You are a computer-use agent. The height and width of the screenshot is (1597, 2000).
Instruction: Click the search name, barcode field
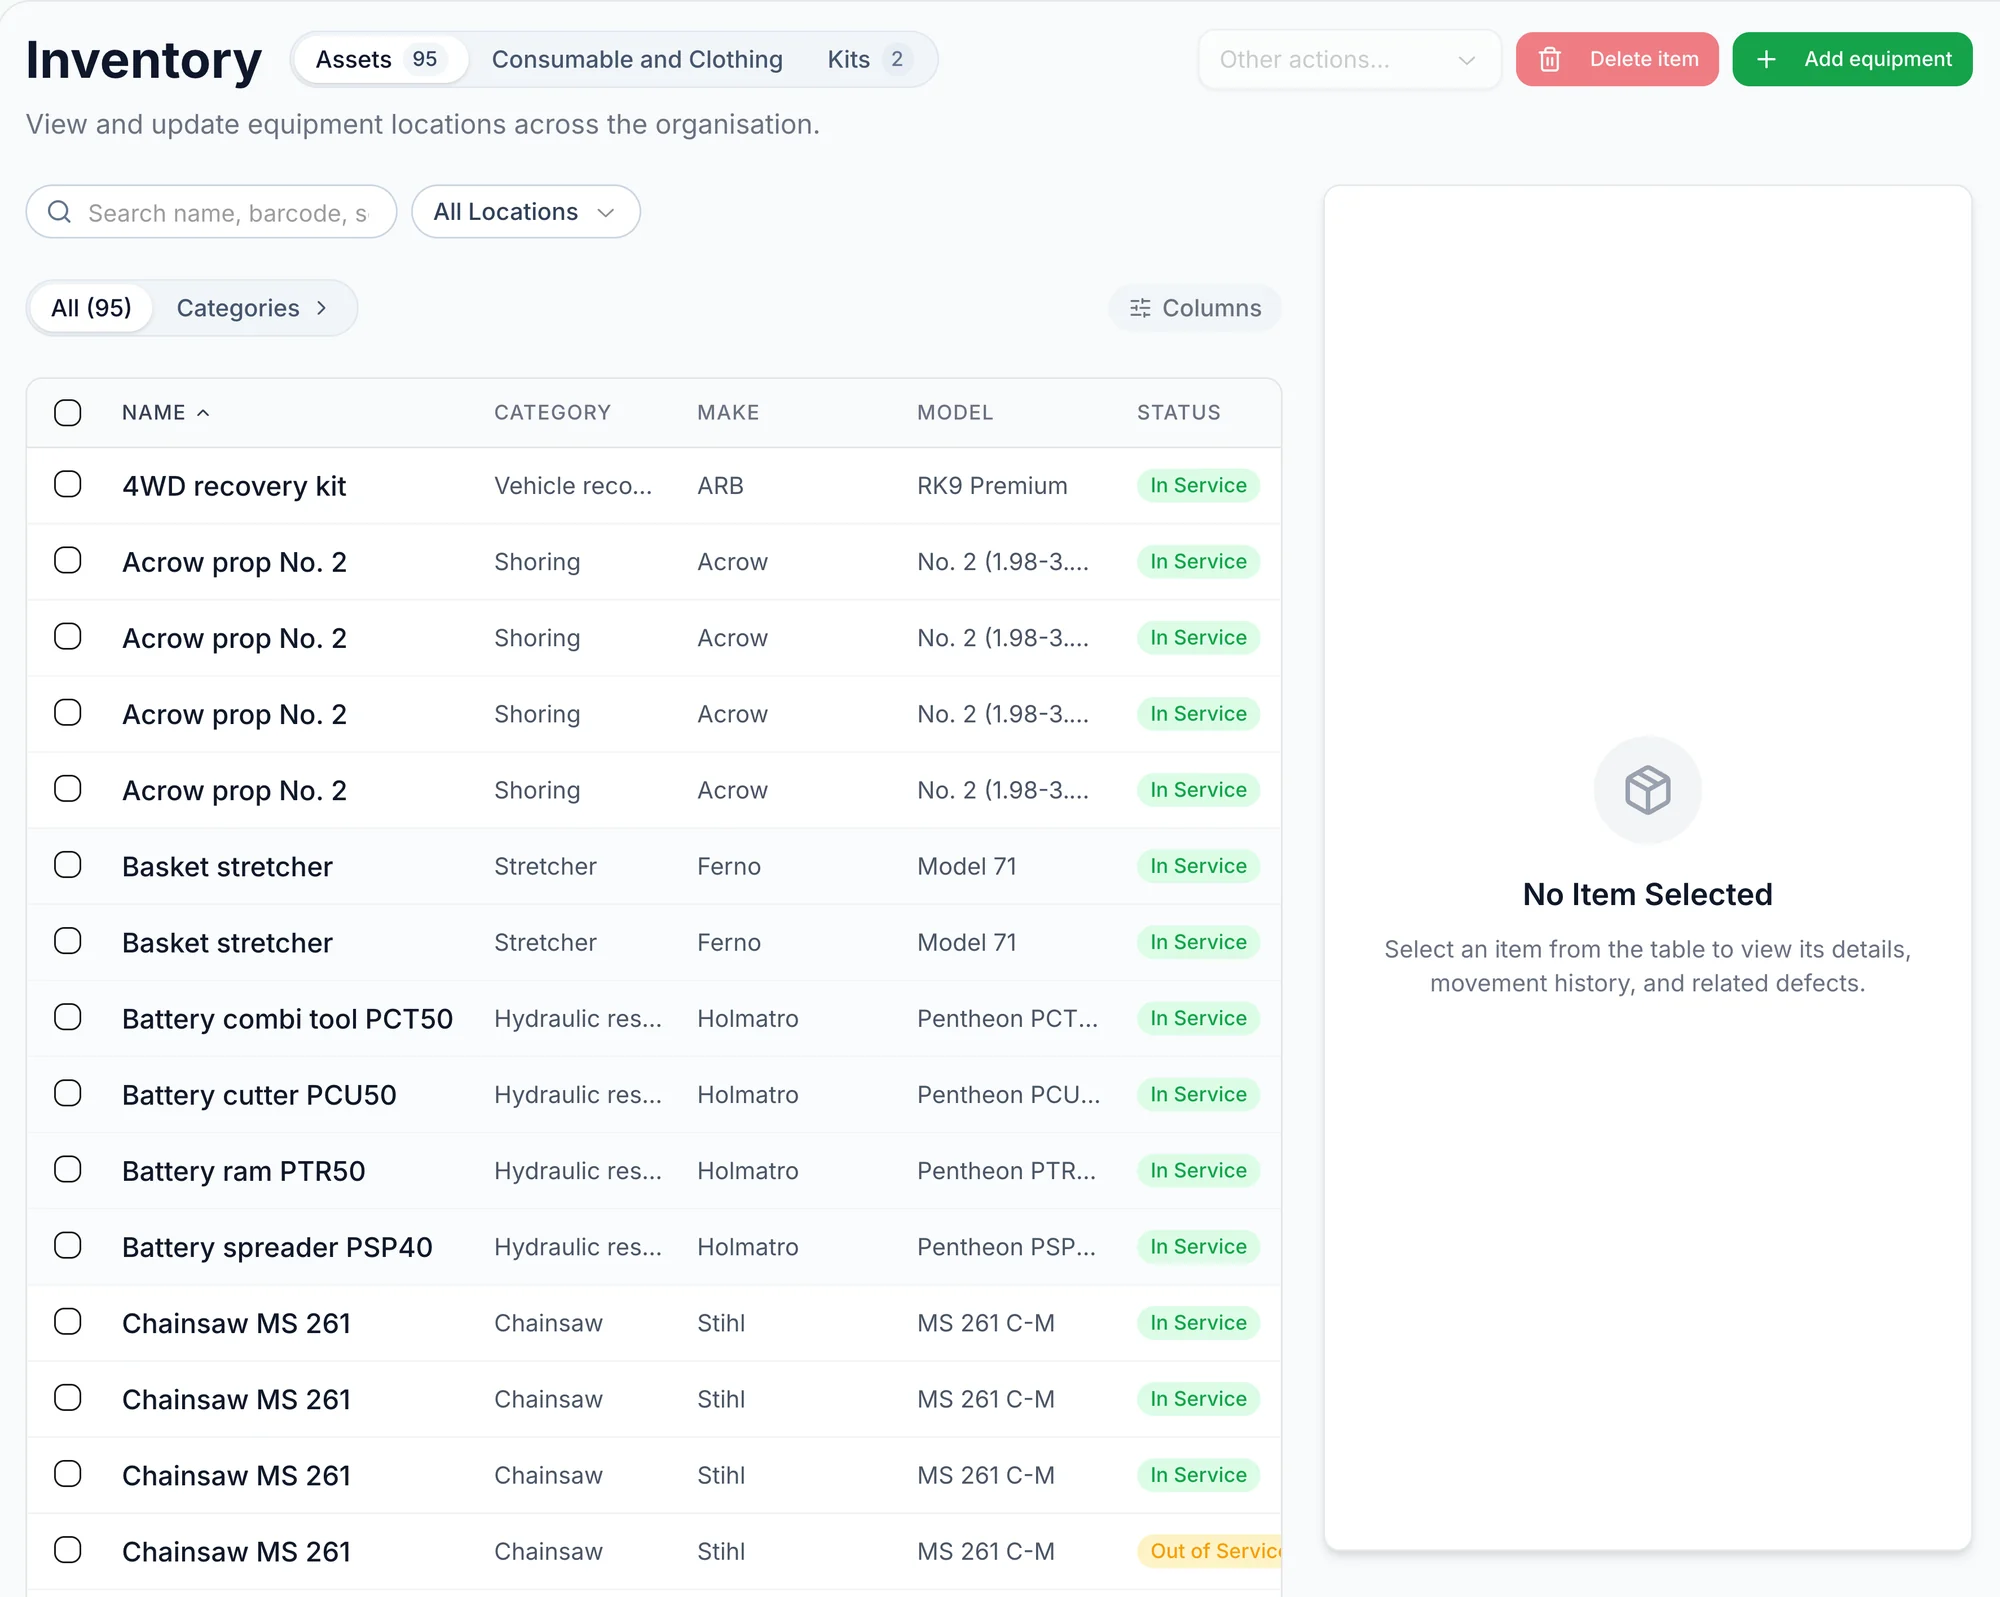pos(212,212)
